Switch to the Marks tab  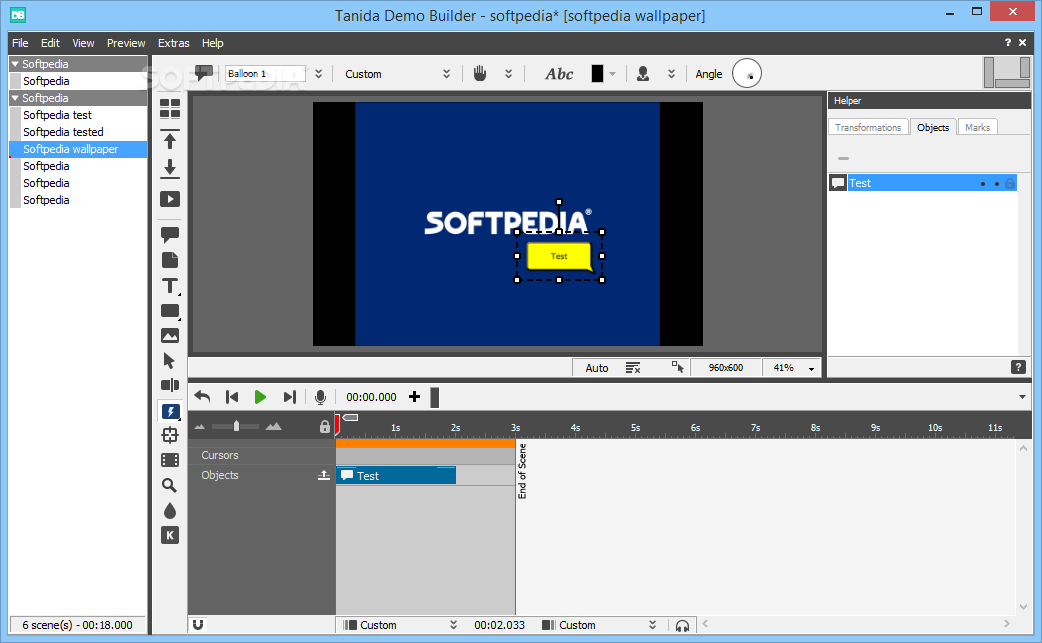coord(978,128)
